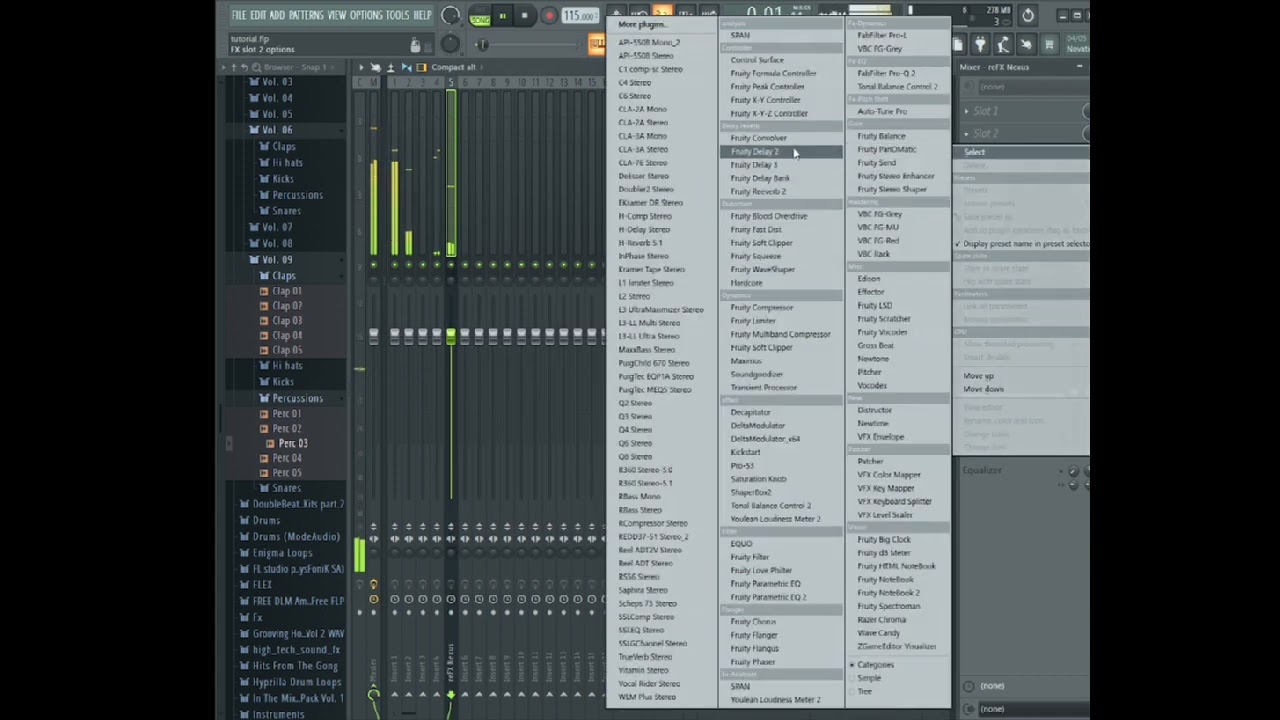Image resolution: width=1280 pixels, height=720 pixels.
Task: Click the stop button in the transport
Action: click(524, 16)
